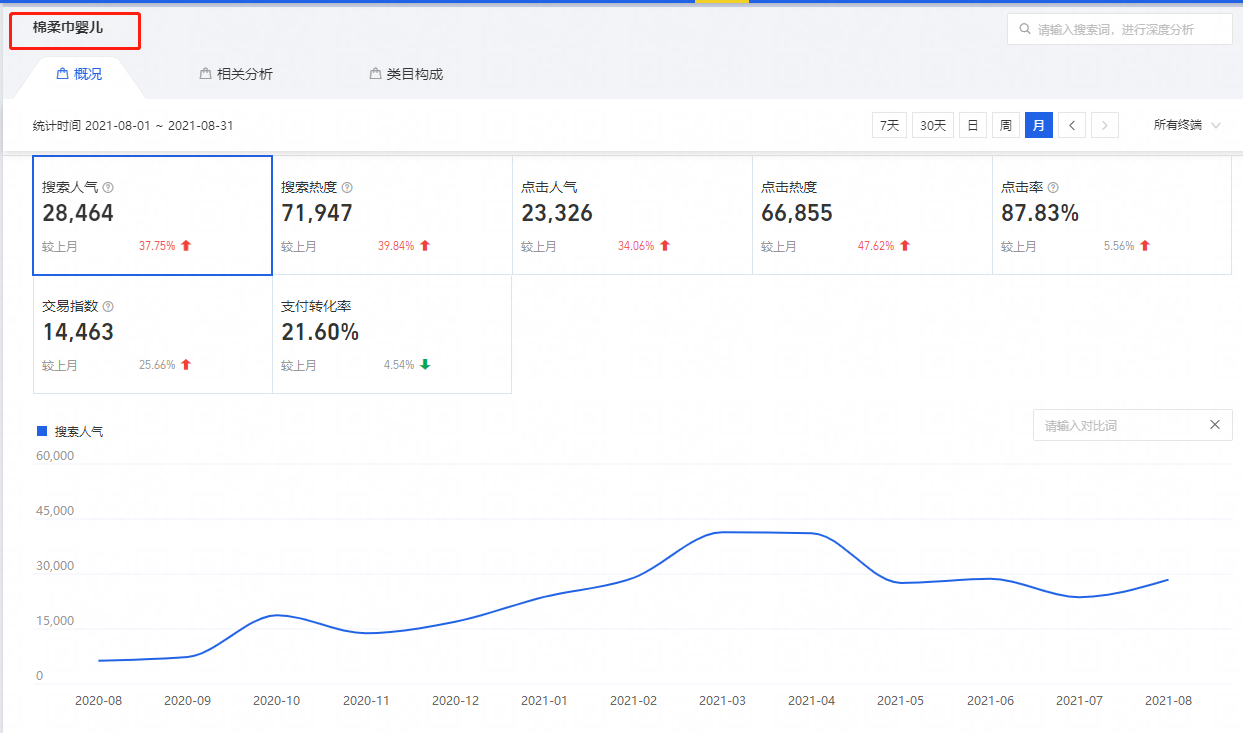Switch to 相关分析 tab

point(236,74)
